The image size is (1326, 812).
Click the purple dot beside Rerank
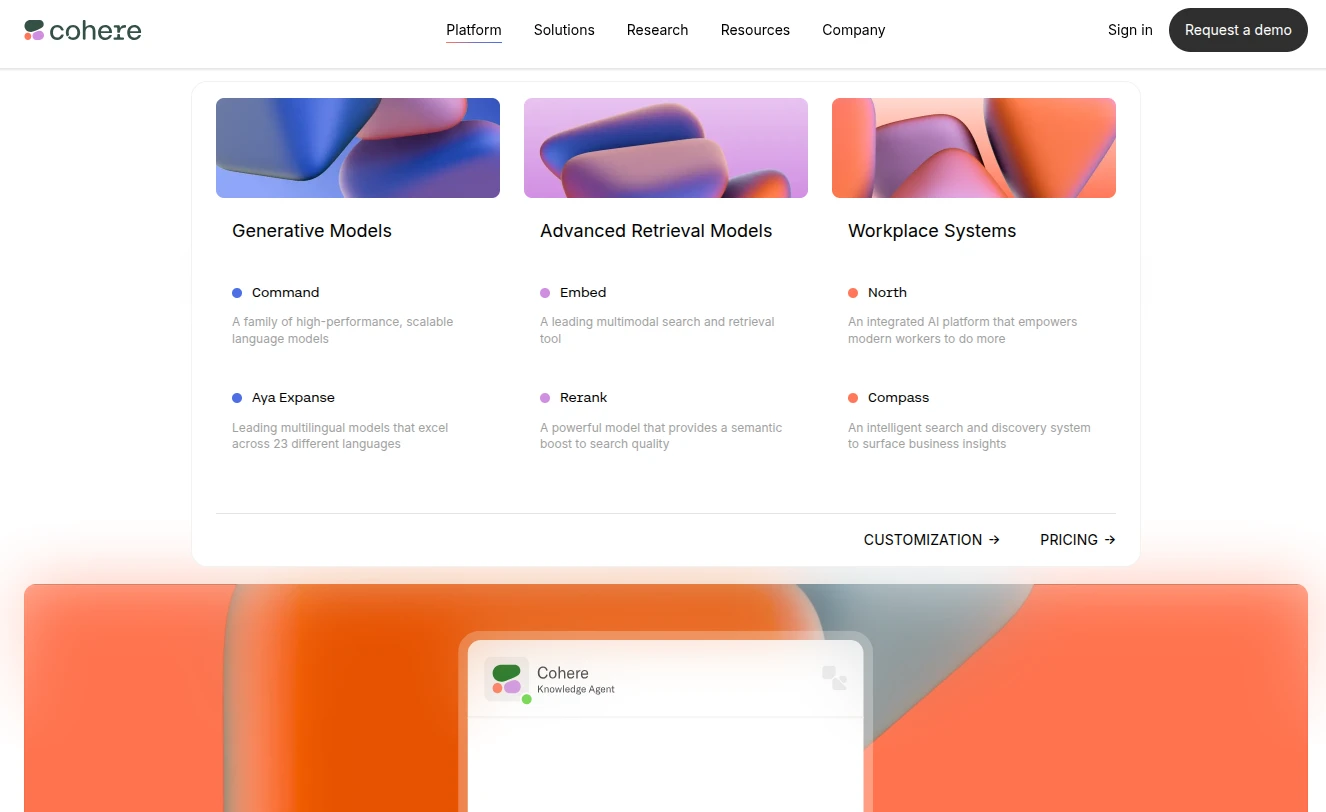pos(545,398)
